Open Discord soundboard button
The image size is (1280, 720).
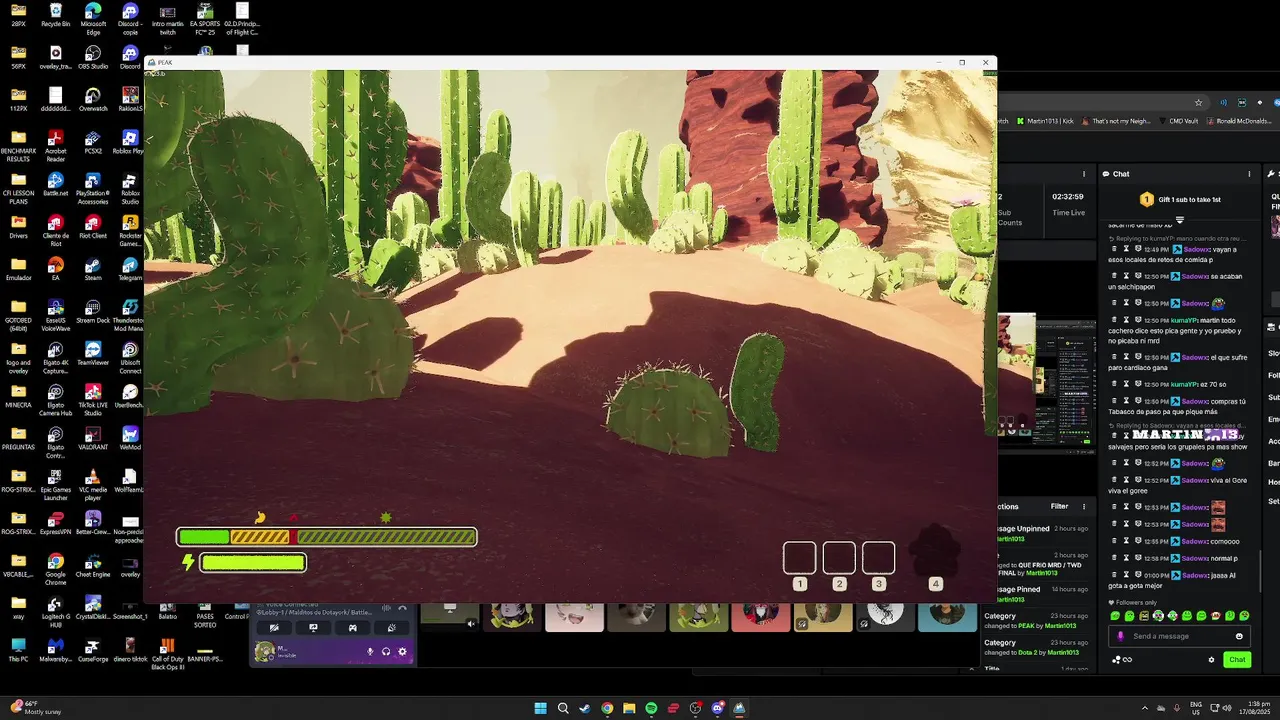tap(391, 628)
